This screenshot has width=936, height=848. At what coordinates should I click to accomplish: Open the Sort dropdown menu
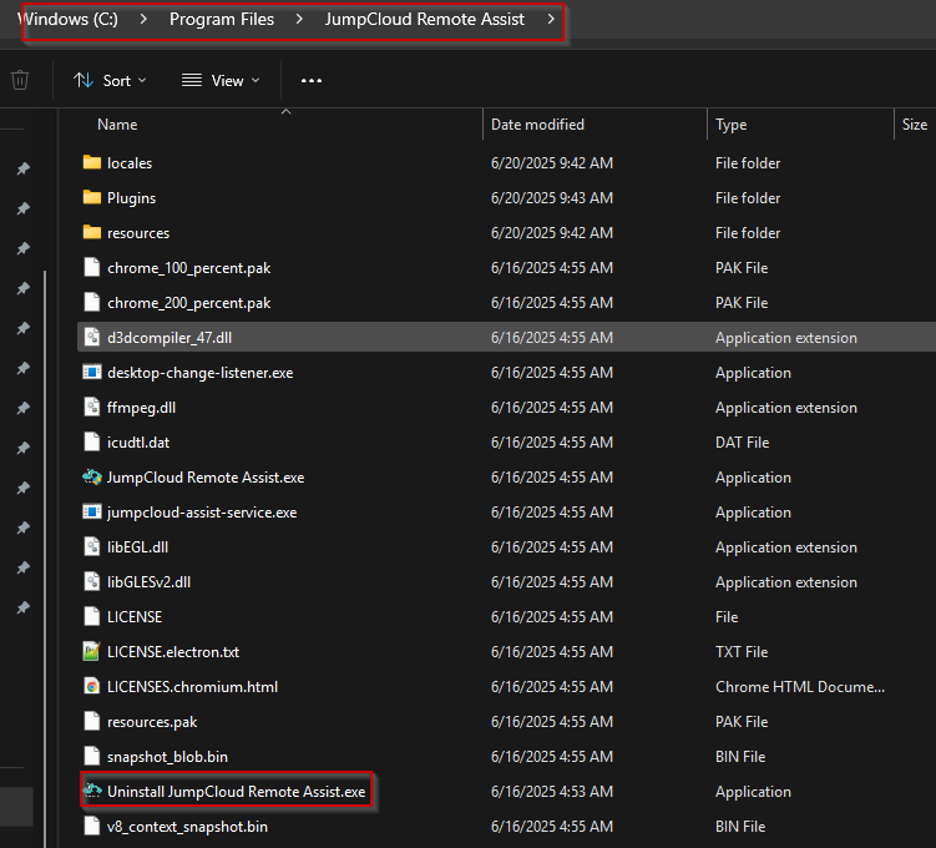110,80
